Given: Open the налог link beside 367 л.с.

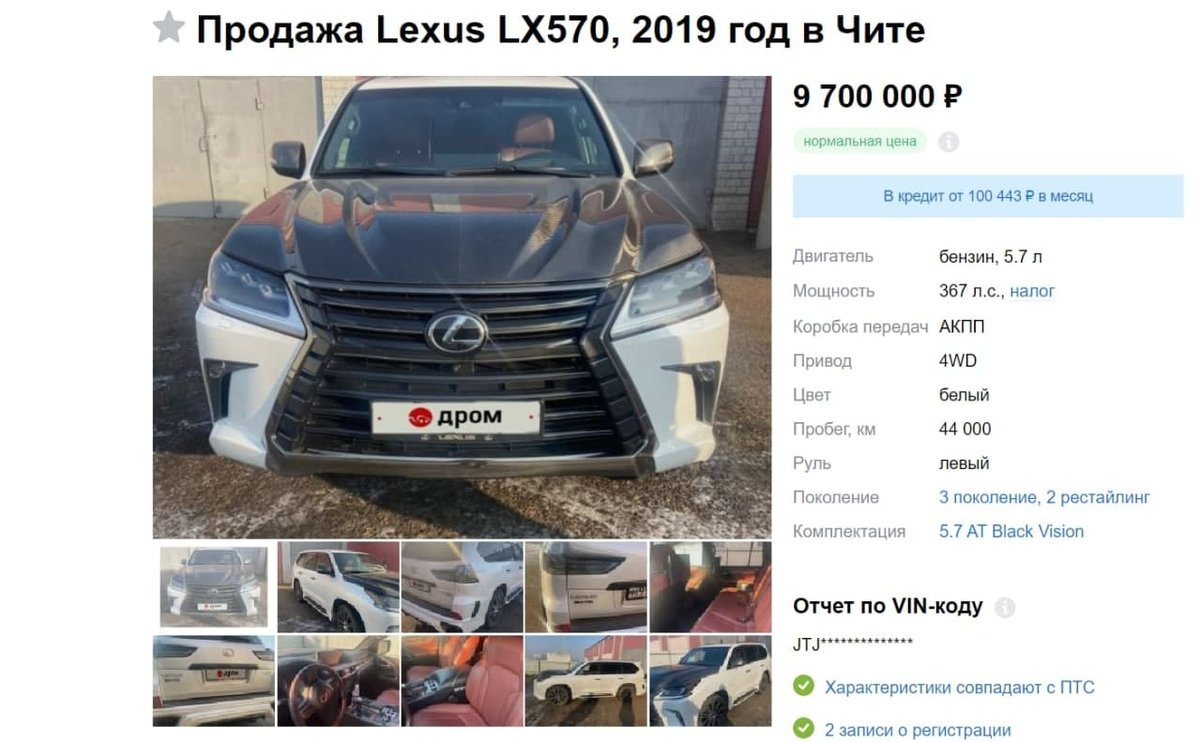Looking at the screenshot, I should (1032, 291).
